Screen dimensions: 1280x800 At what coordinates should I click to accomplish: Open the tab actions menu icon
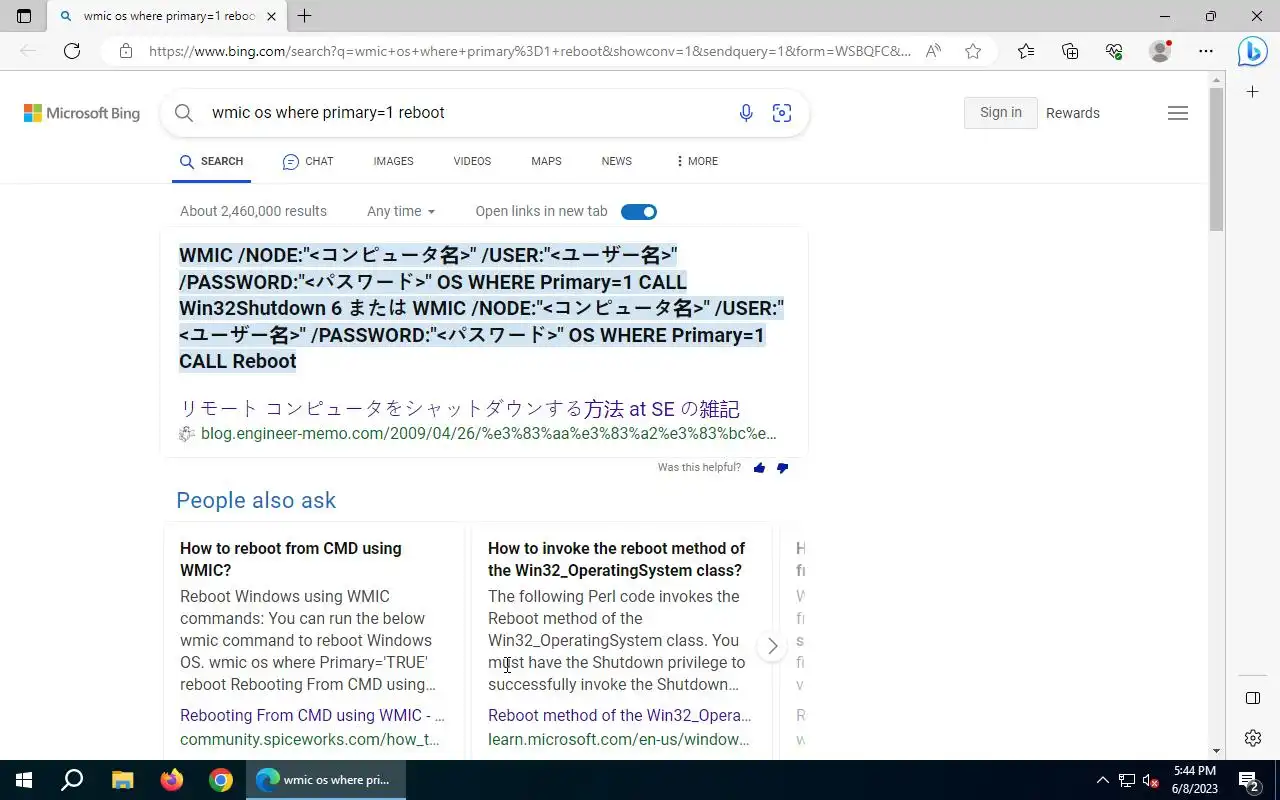tap(24, 16)
